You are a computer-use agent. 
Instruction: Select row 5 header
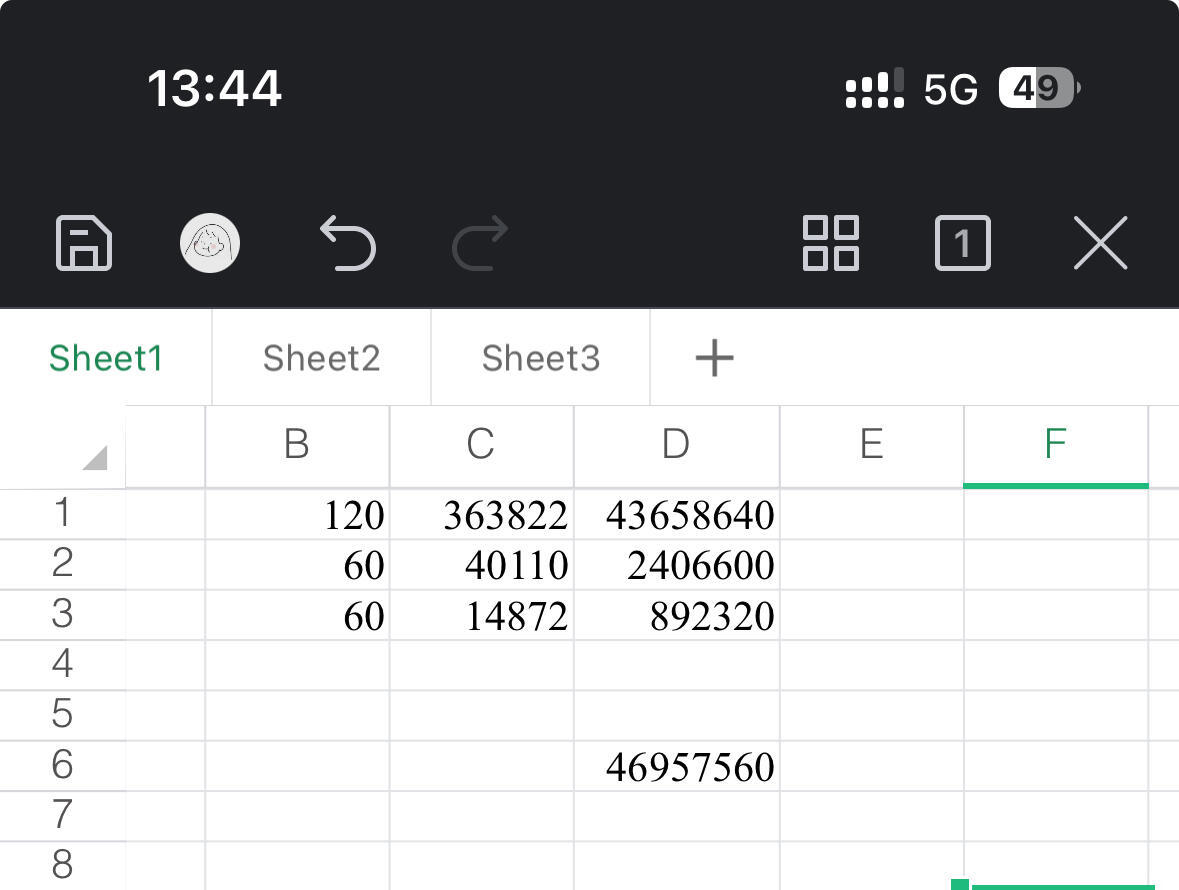tap(62, 715)
